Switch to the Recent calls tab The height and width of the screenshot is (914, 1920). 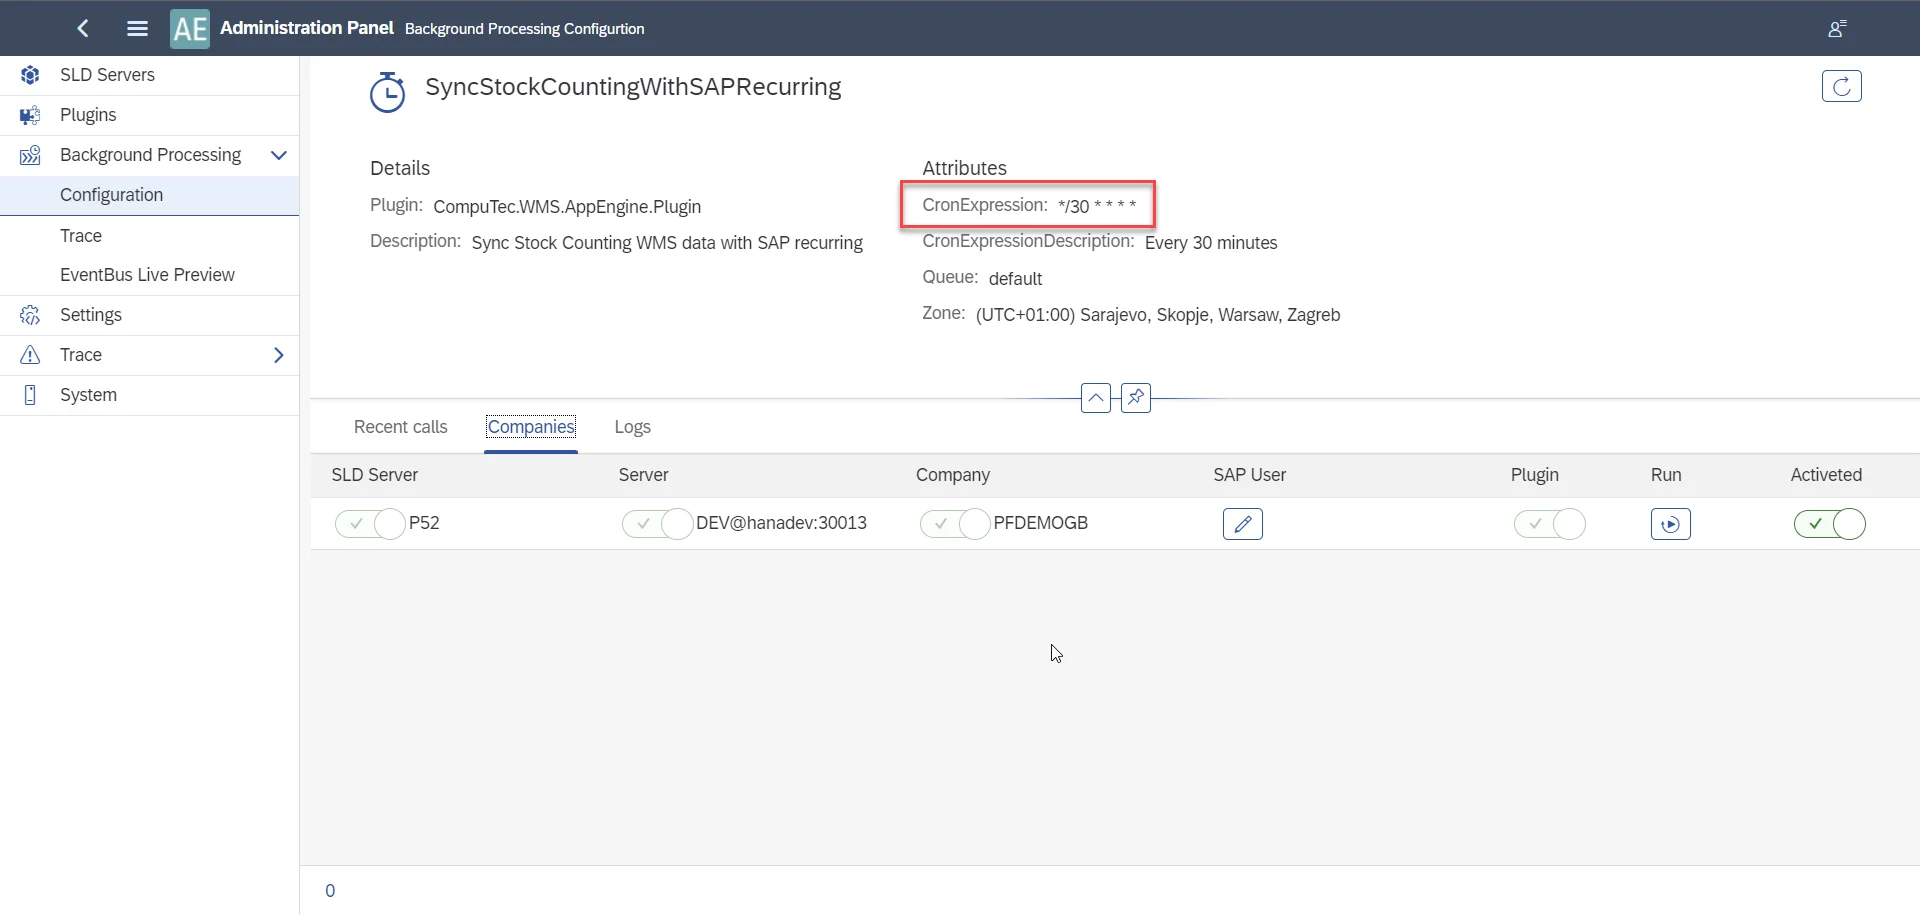[x=400, y=427]
